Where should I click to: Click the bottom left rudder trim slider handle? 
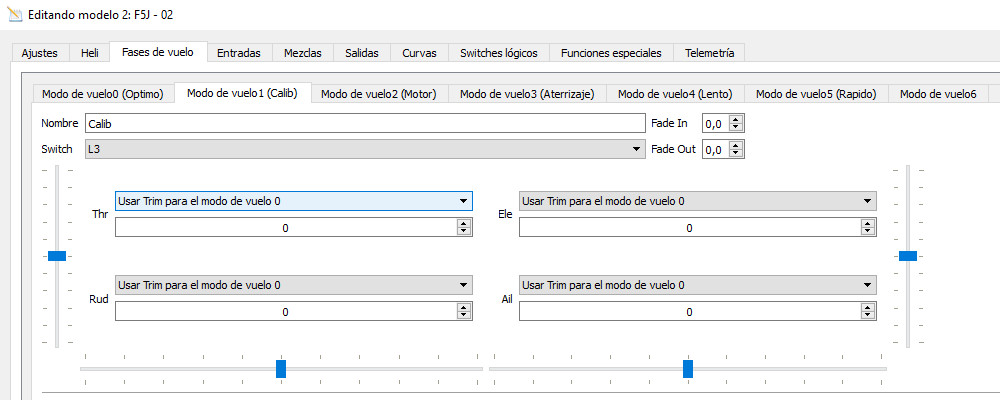tap(281, 369)
